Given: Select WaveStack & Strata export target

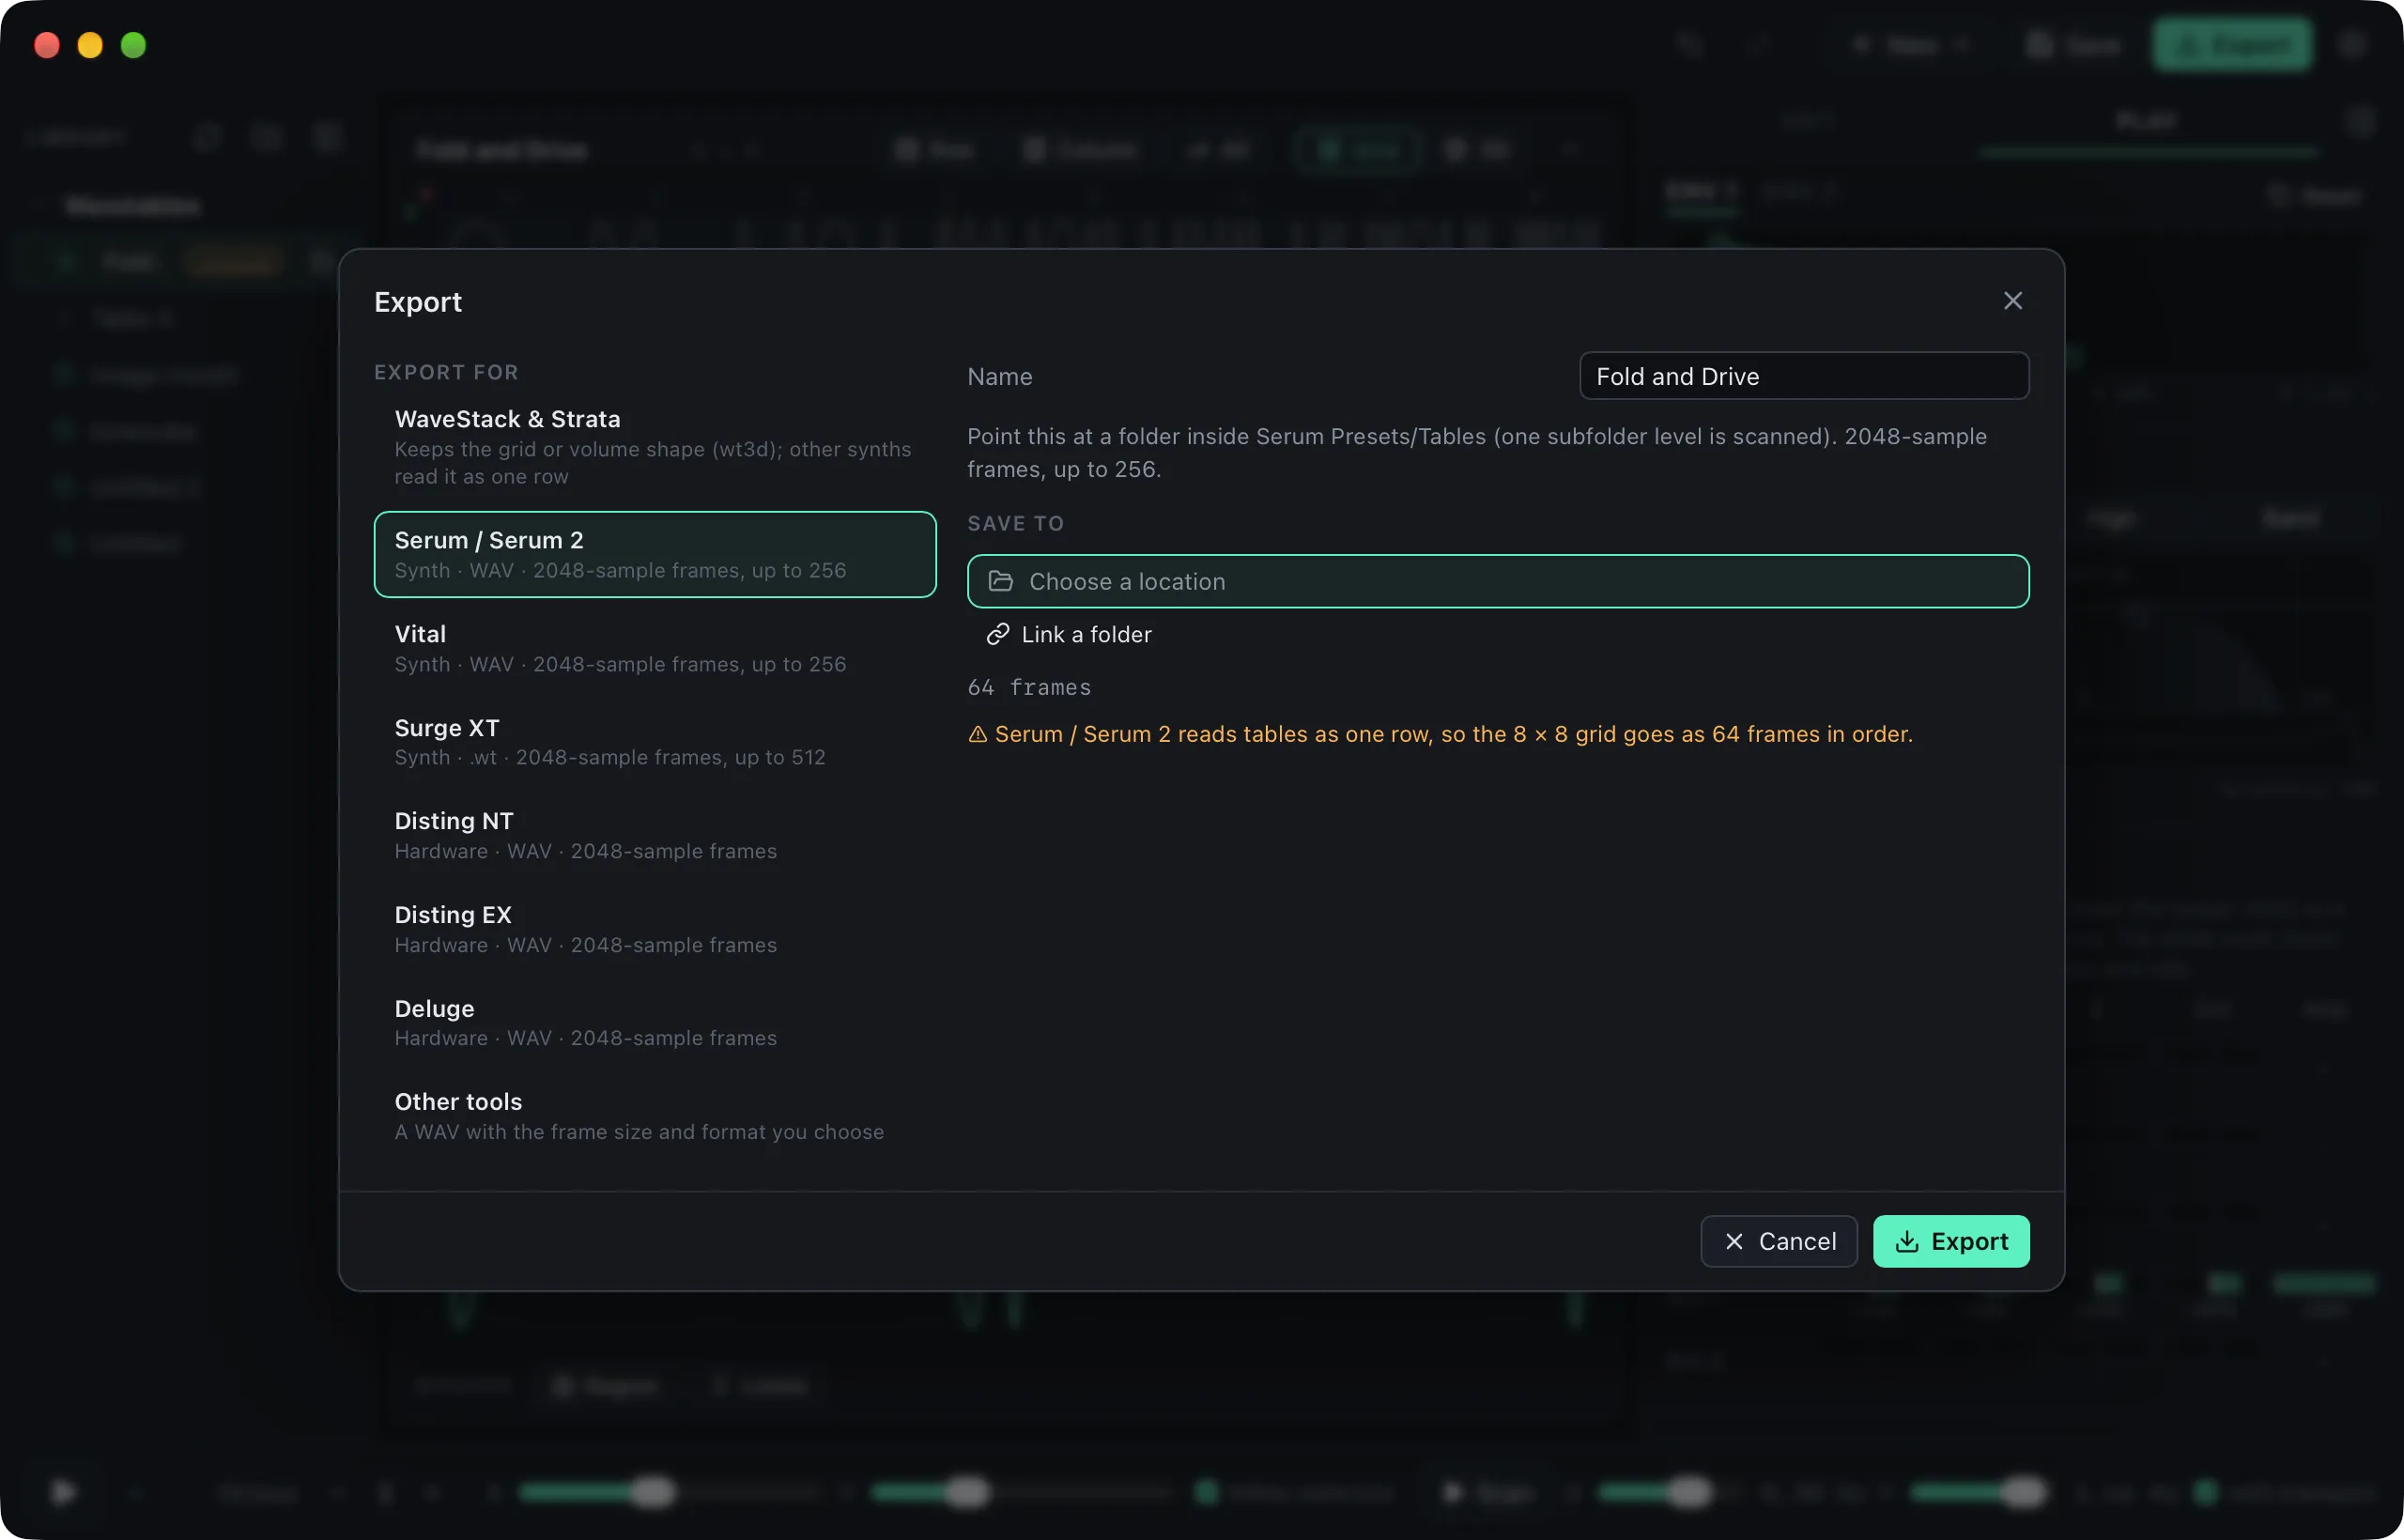Looking at the screenshot, I should [655, 446].
